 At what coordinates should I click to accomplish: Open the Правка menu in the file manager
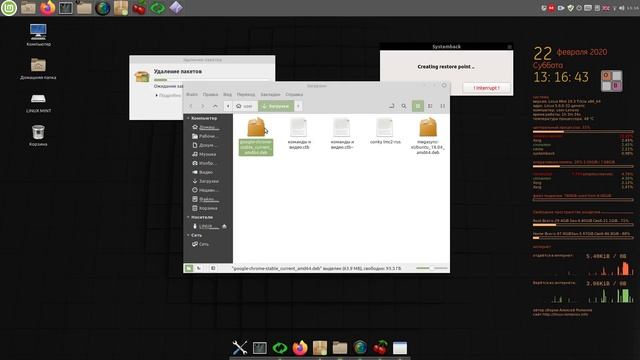(x=210, y=94)
